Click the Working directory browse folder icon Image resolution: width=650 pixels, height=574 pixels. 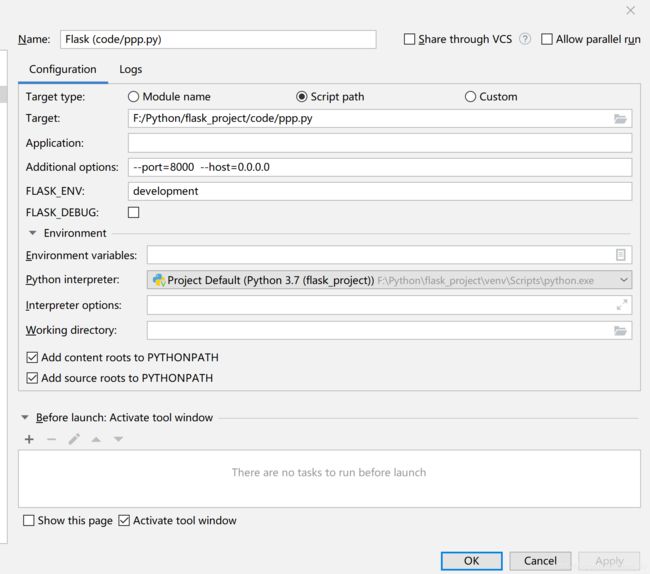620,331
